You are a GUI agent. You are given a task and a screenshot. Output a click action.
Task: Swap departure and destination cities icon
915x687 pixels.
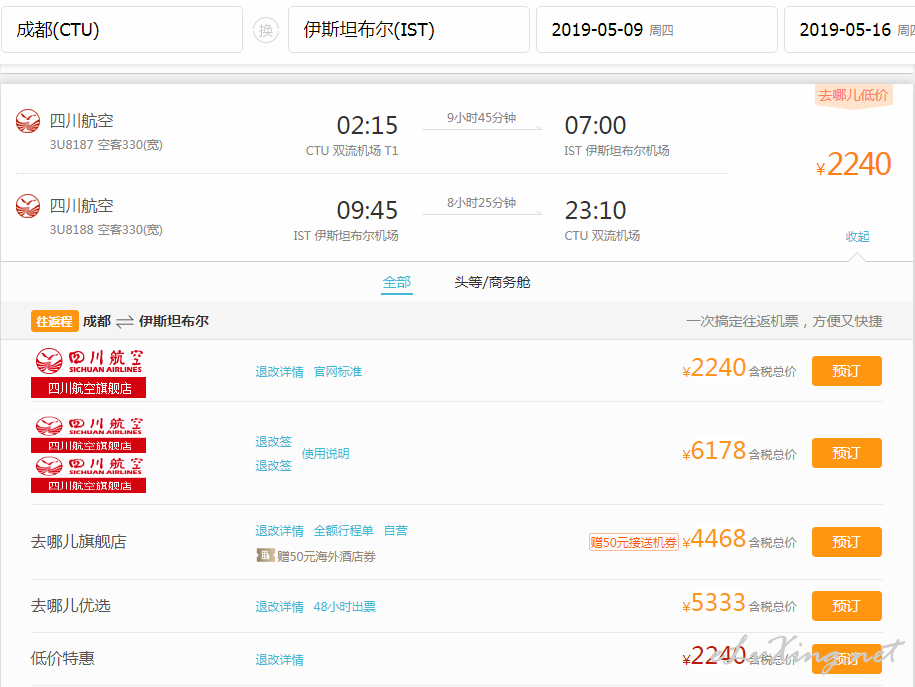266,30
